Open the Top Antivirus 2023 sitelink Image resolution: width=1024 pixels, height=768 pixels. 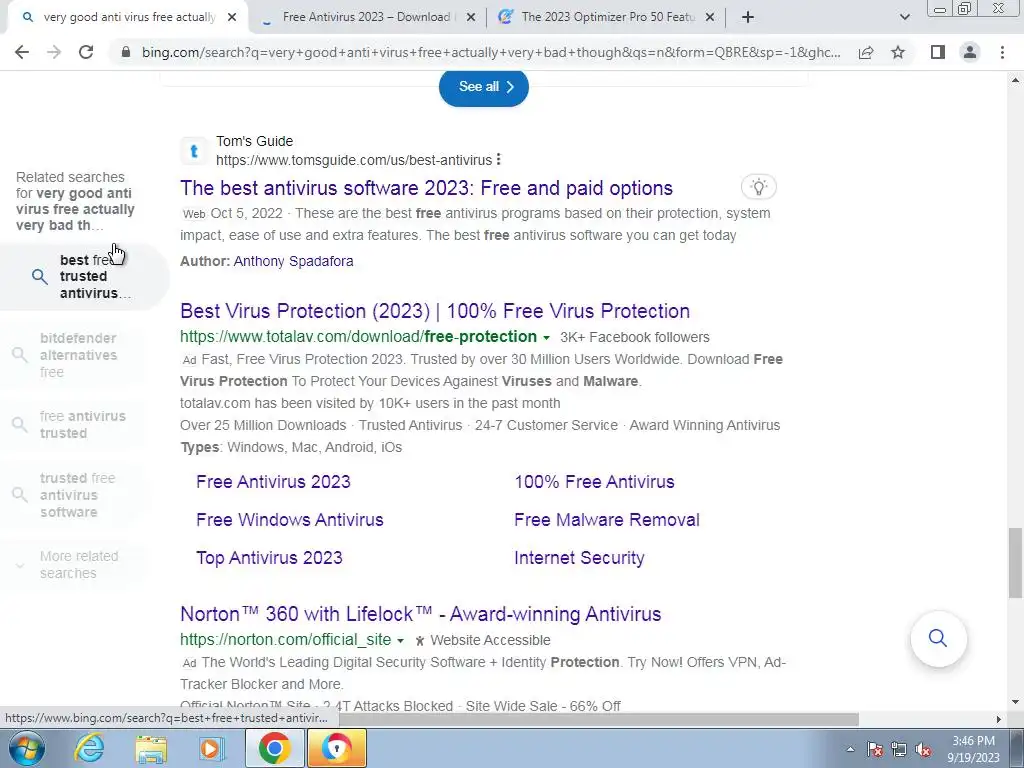click(269, 558)
